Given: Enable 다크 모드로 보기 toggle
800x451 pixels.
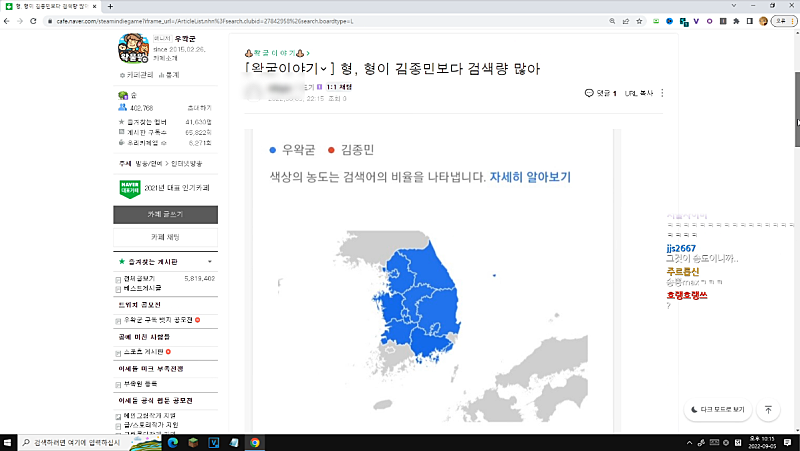Looking at the screenshot, I should point(717,410).
